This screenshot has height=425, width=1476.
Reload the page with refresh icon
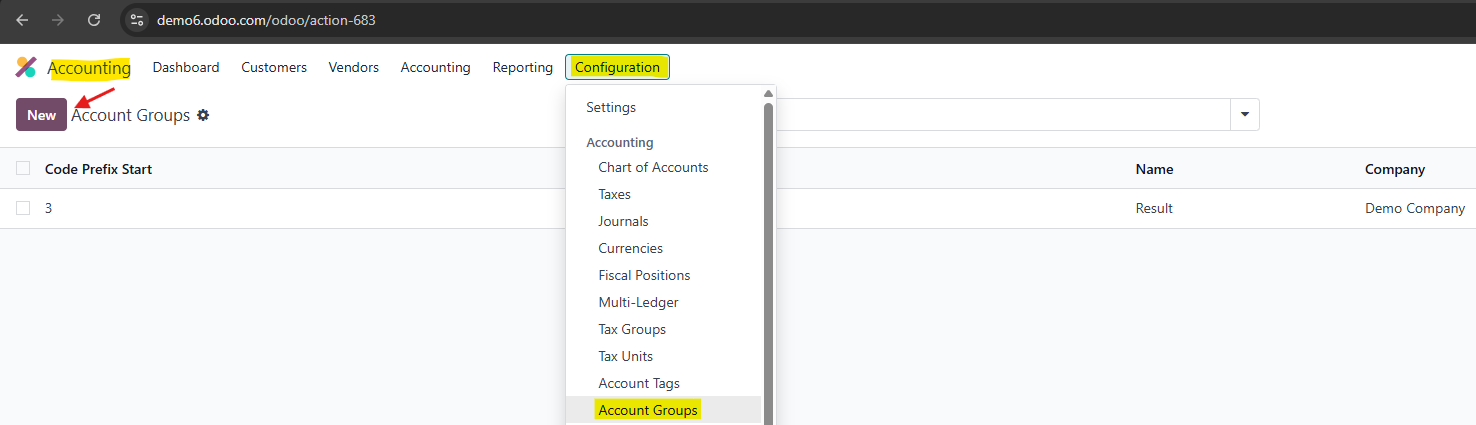point(94,20)
